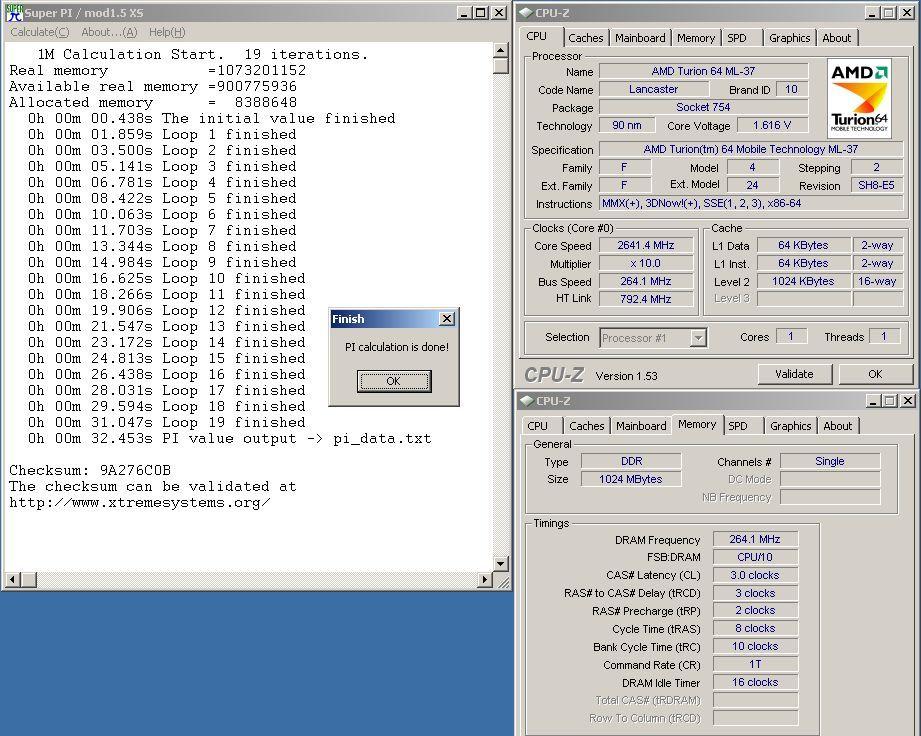The height and width of the screenshot is (736, 921).
Task: Open the Help menu in Super PI
Action: pos(167,32)
